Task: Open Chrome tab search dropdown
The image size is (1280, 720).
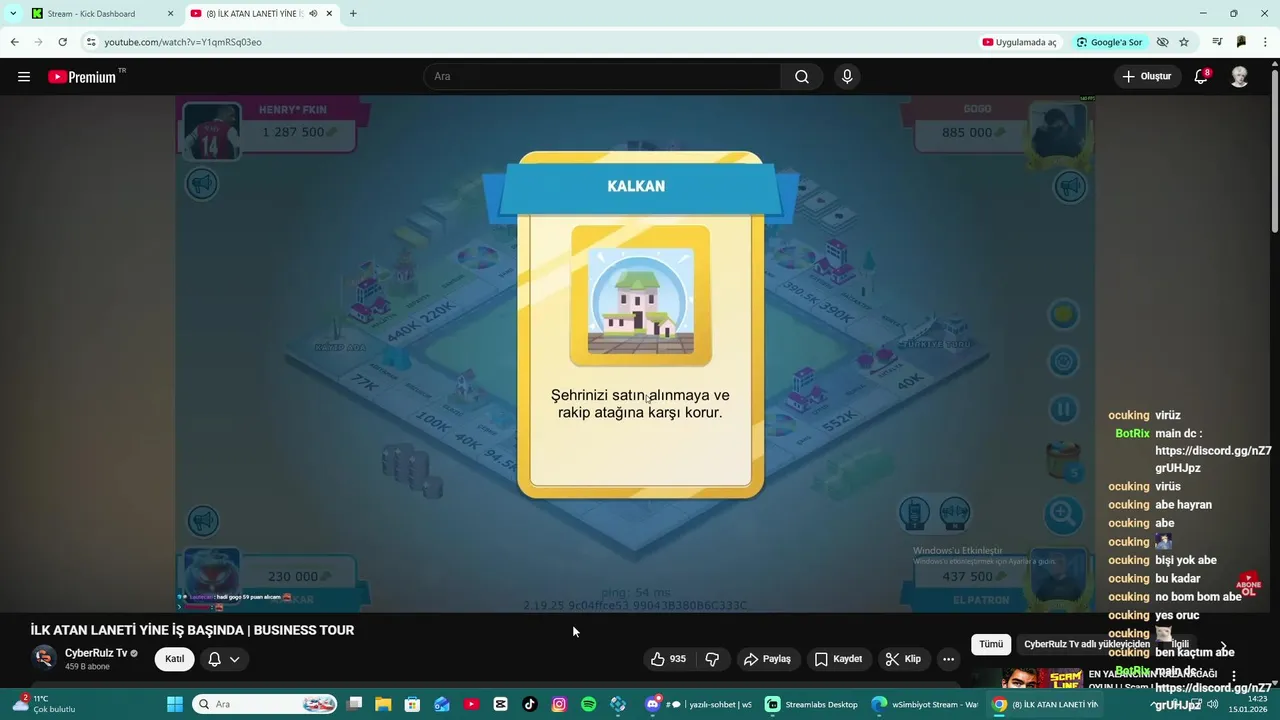Action: tap(13, 14)
